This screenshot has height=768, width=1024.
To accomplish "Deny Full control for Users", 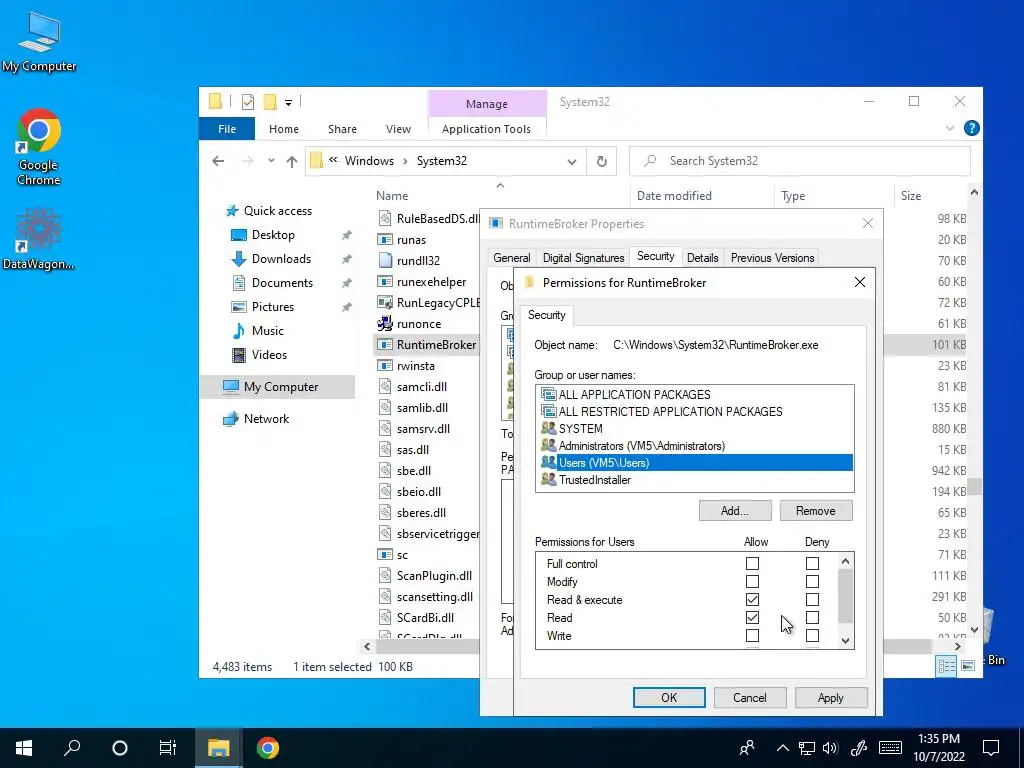I will pos(812,564).
